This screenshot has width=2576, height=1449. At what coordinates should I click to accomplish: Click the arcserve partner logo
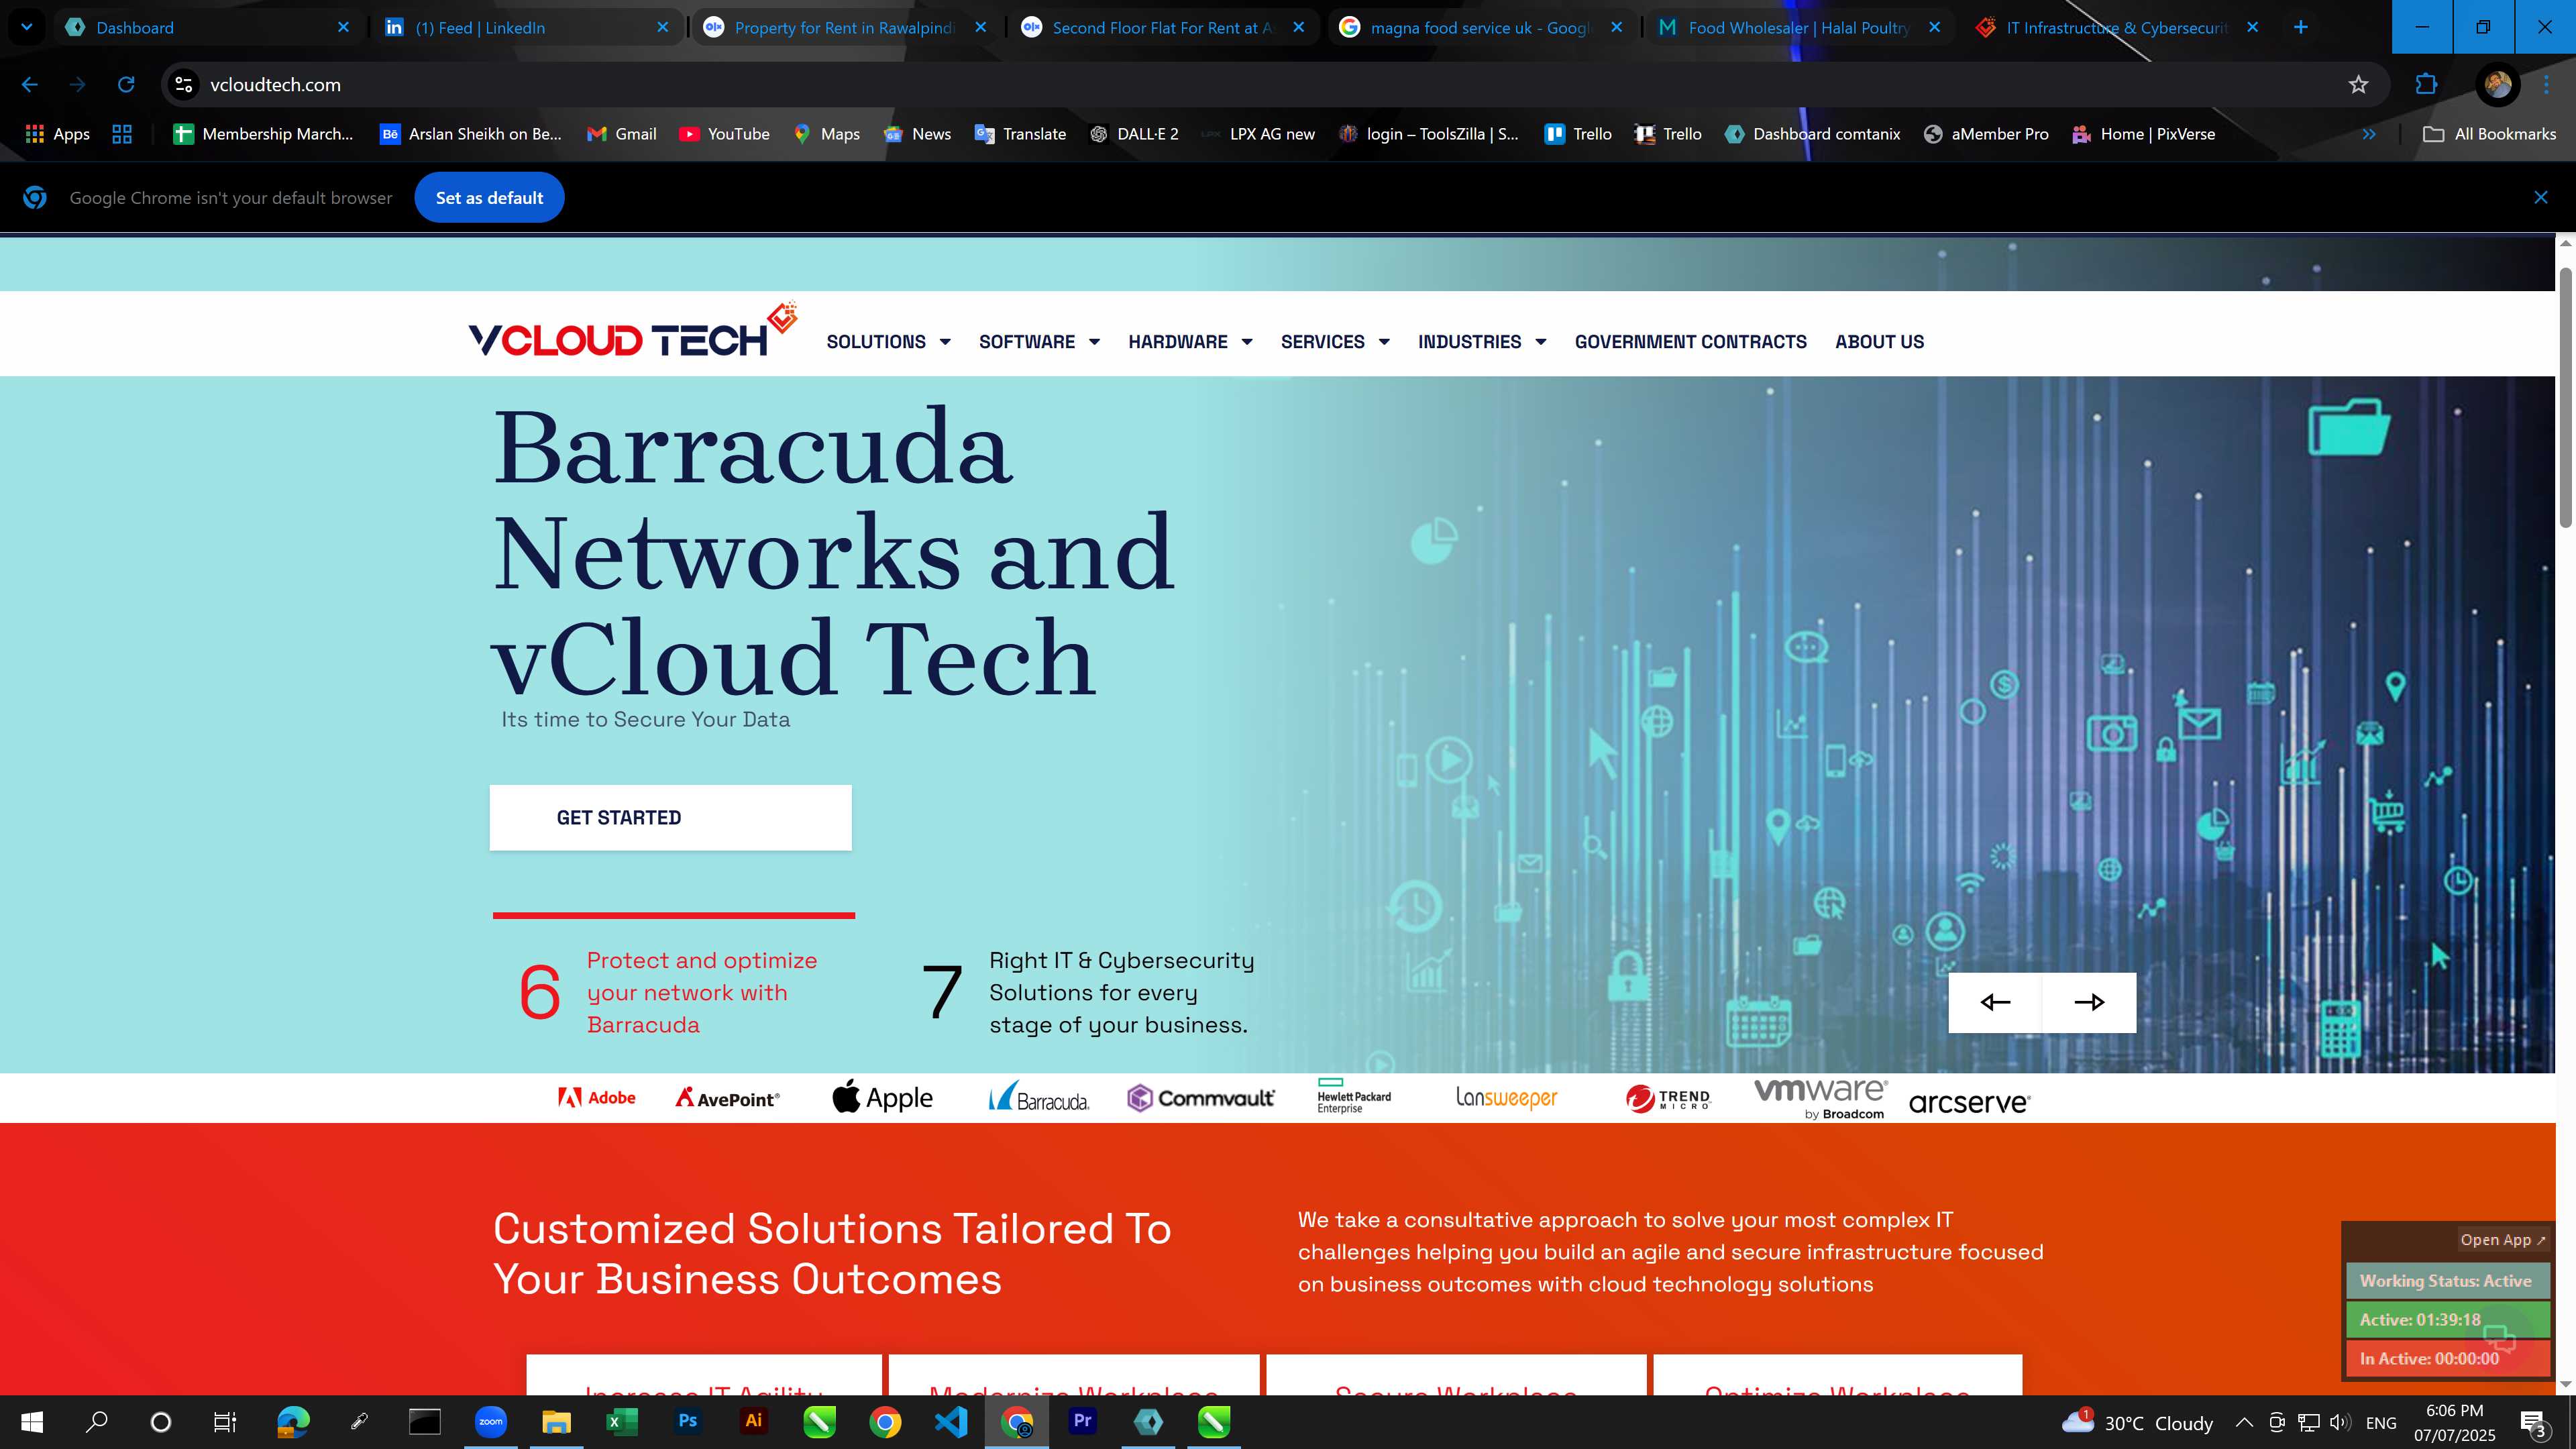[1969, 1103]
